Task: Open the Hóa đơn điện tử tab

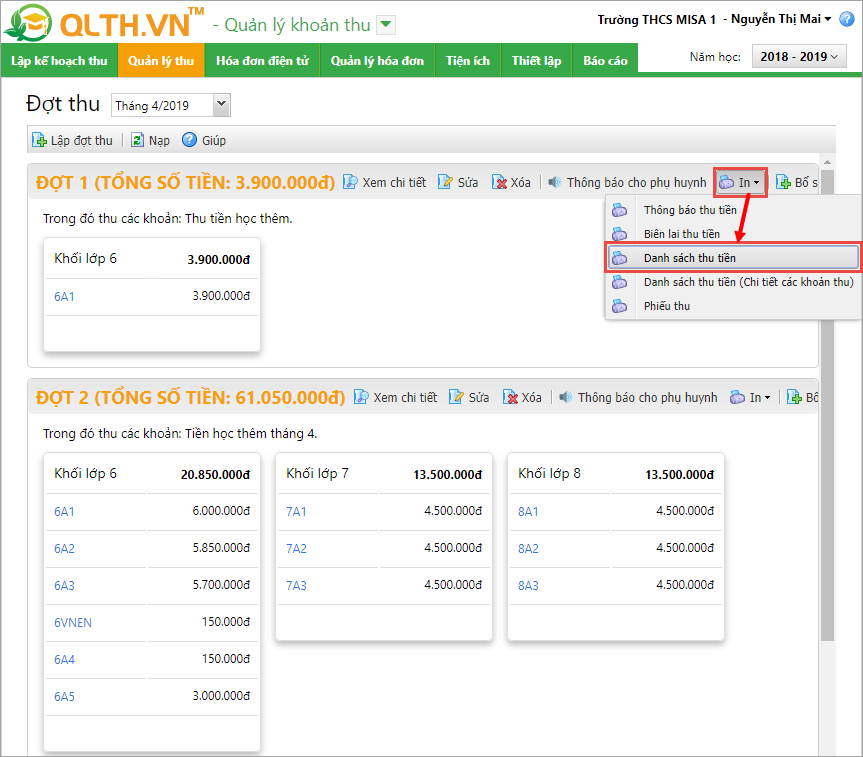Action: [263, 60]
